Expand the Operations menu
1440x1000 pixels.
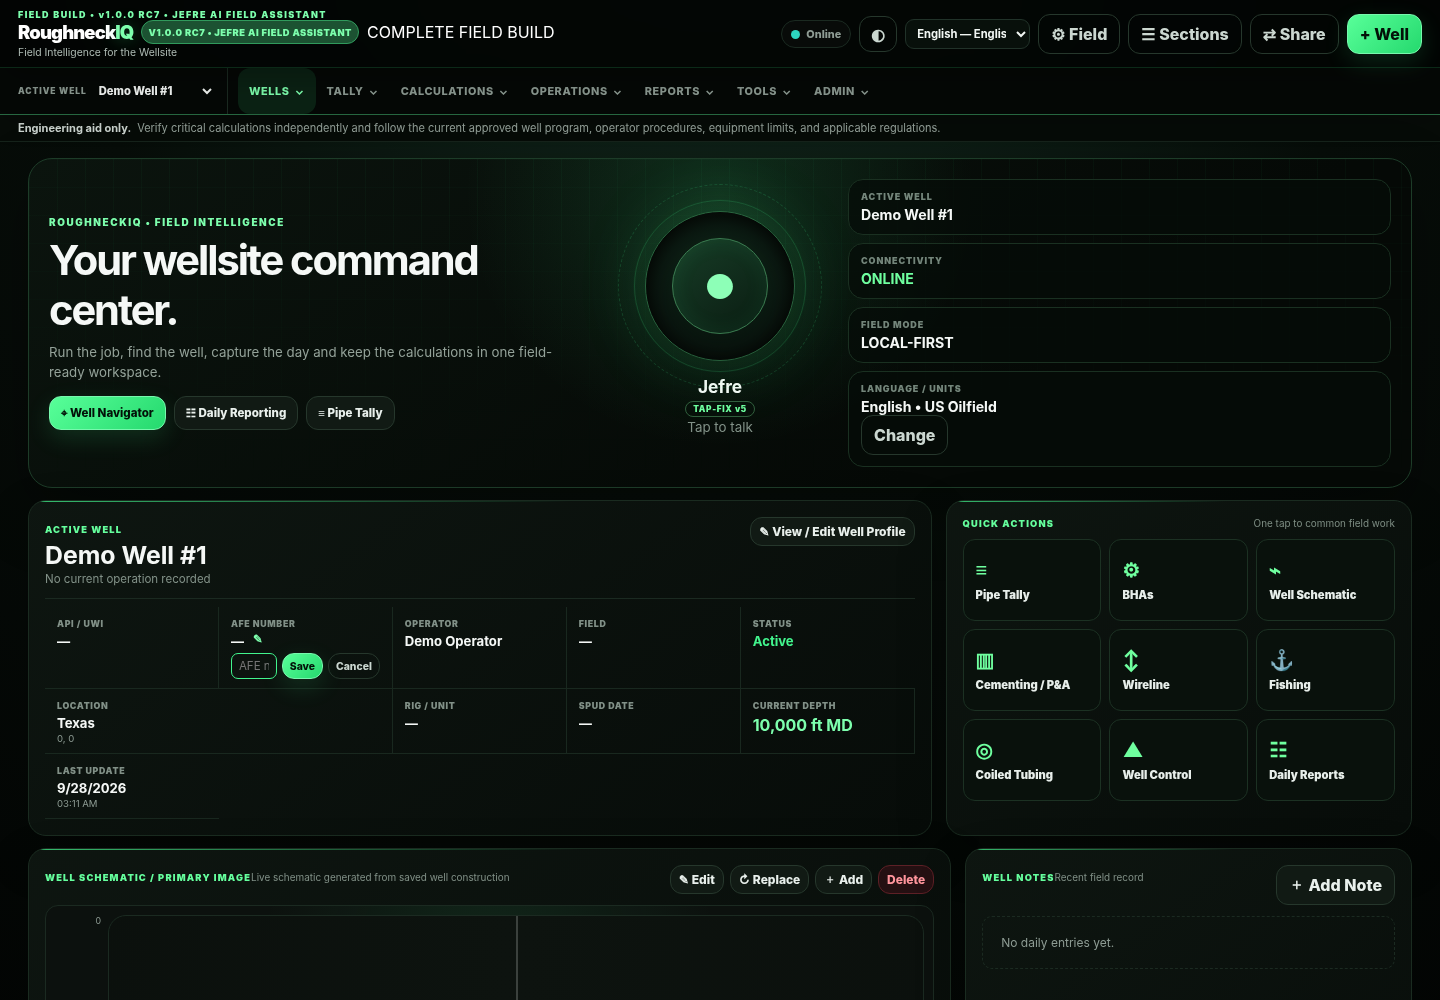576,91
